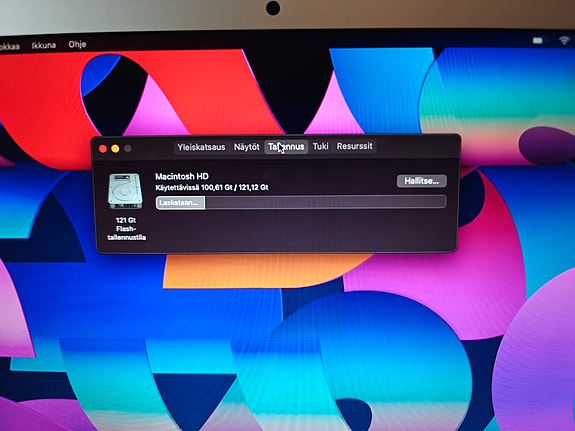Open the Ikkuna menu in menu bar
575x431 pixels.
tap(44, 45)
